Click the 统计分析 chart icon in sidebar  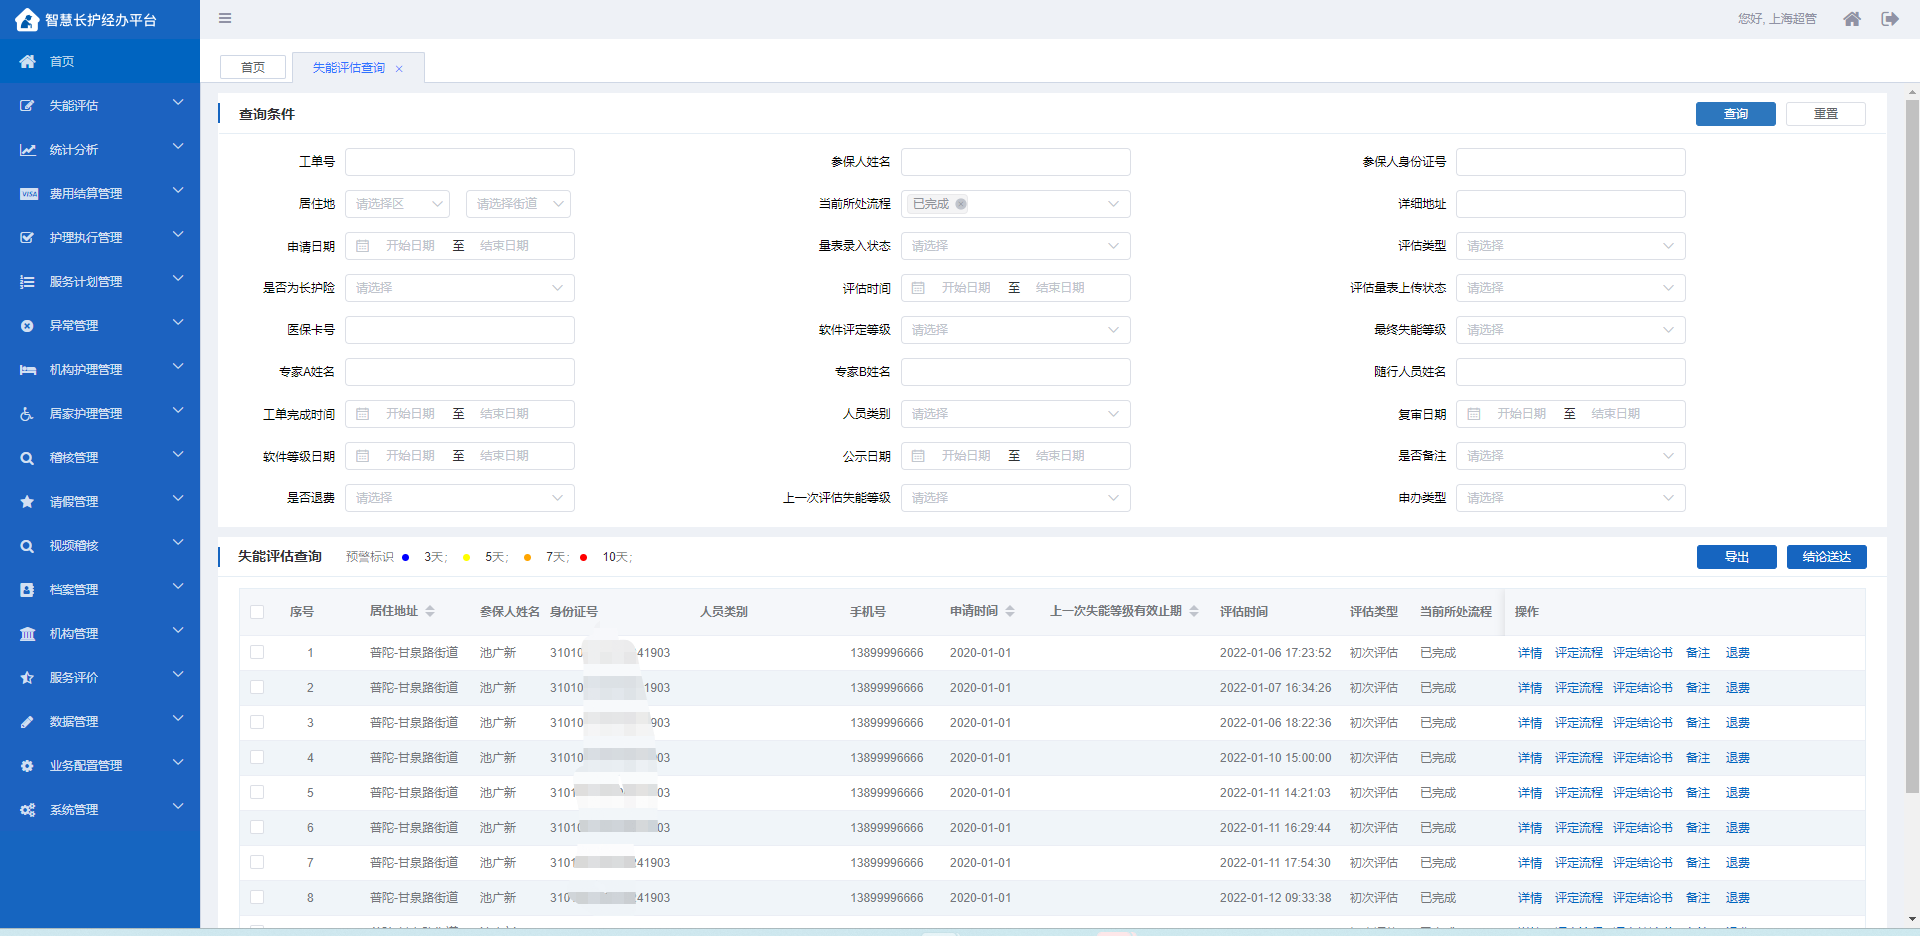click(x=27, y=149)
